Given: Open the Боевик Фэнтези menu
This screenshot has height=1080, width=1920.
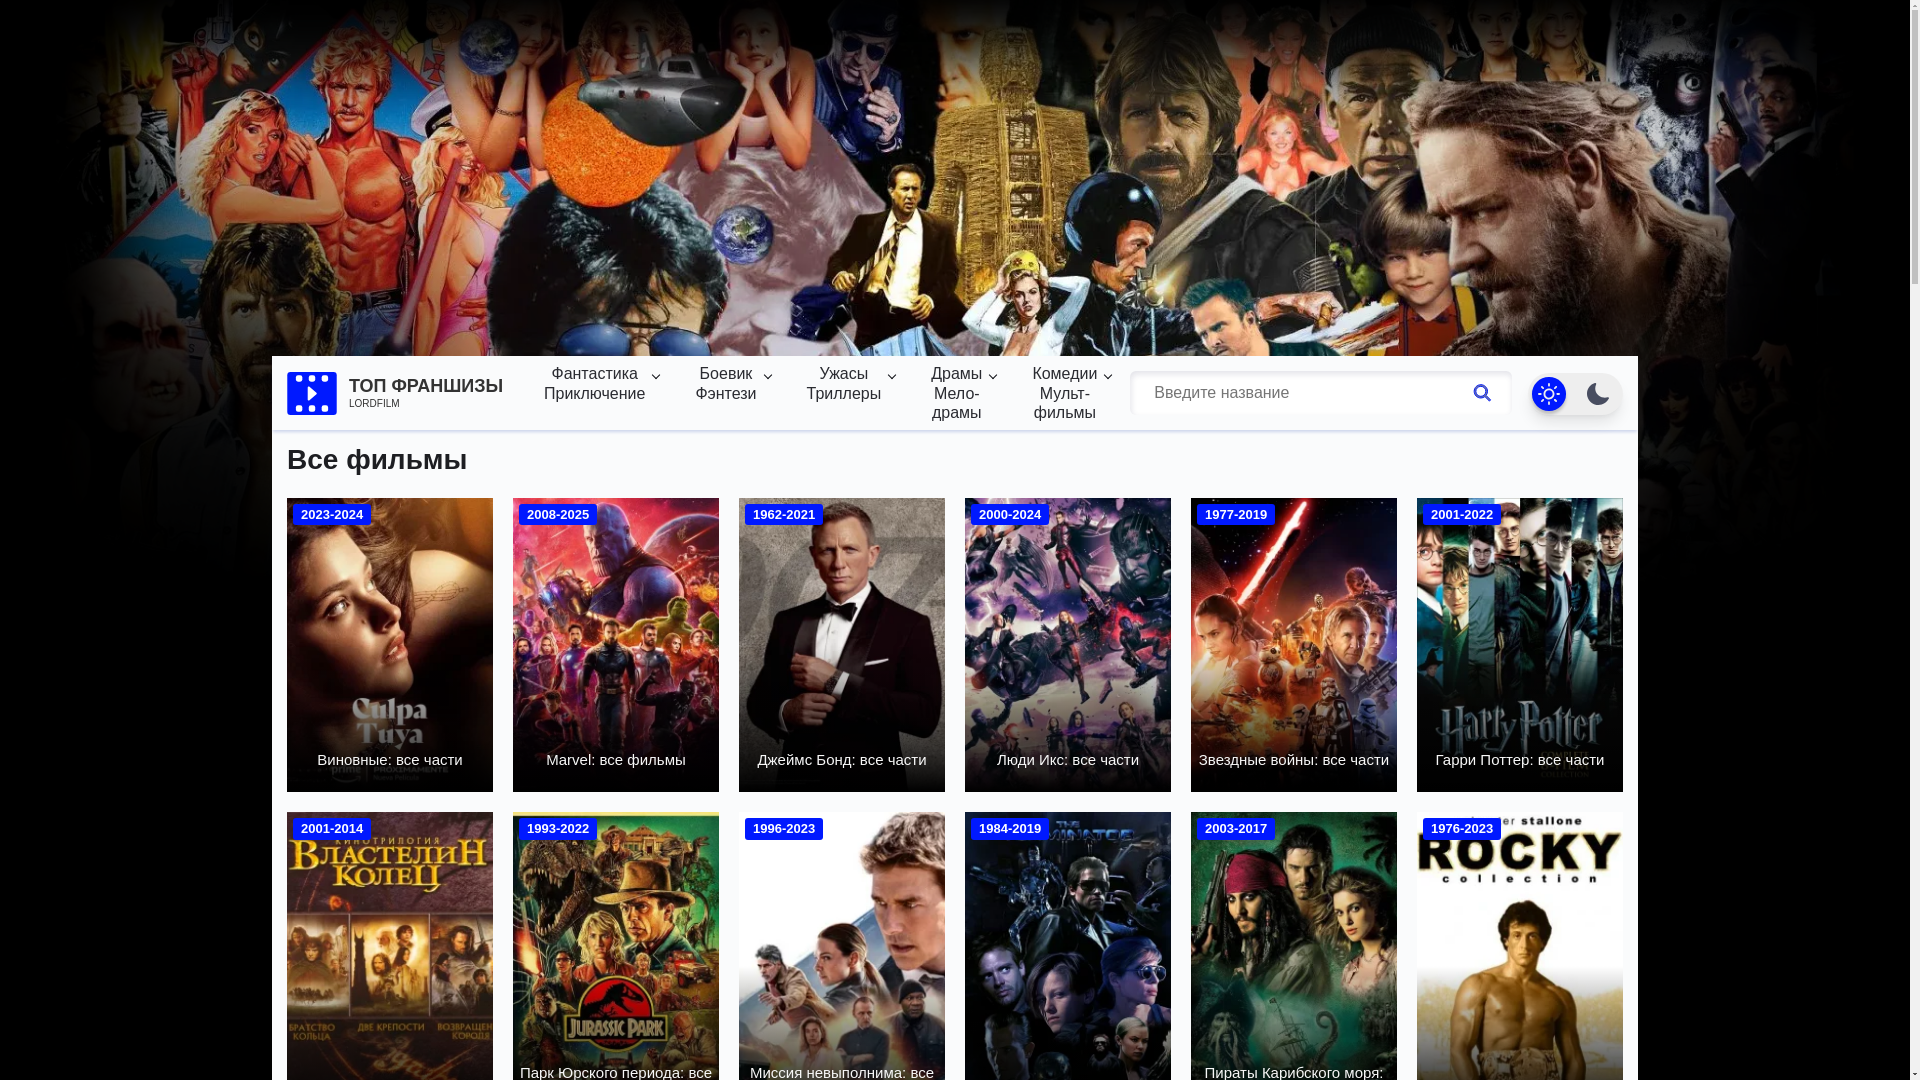Looking at the screenshot, I should [726, 384].
